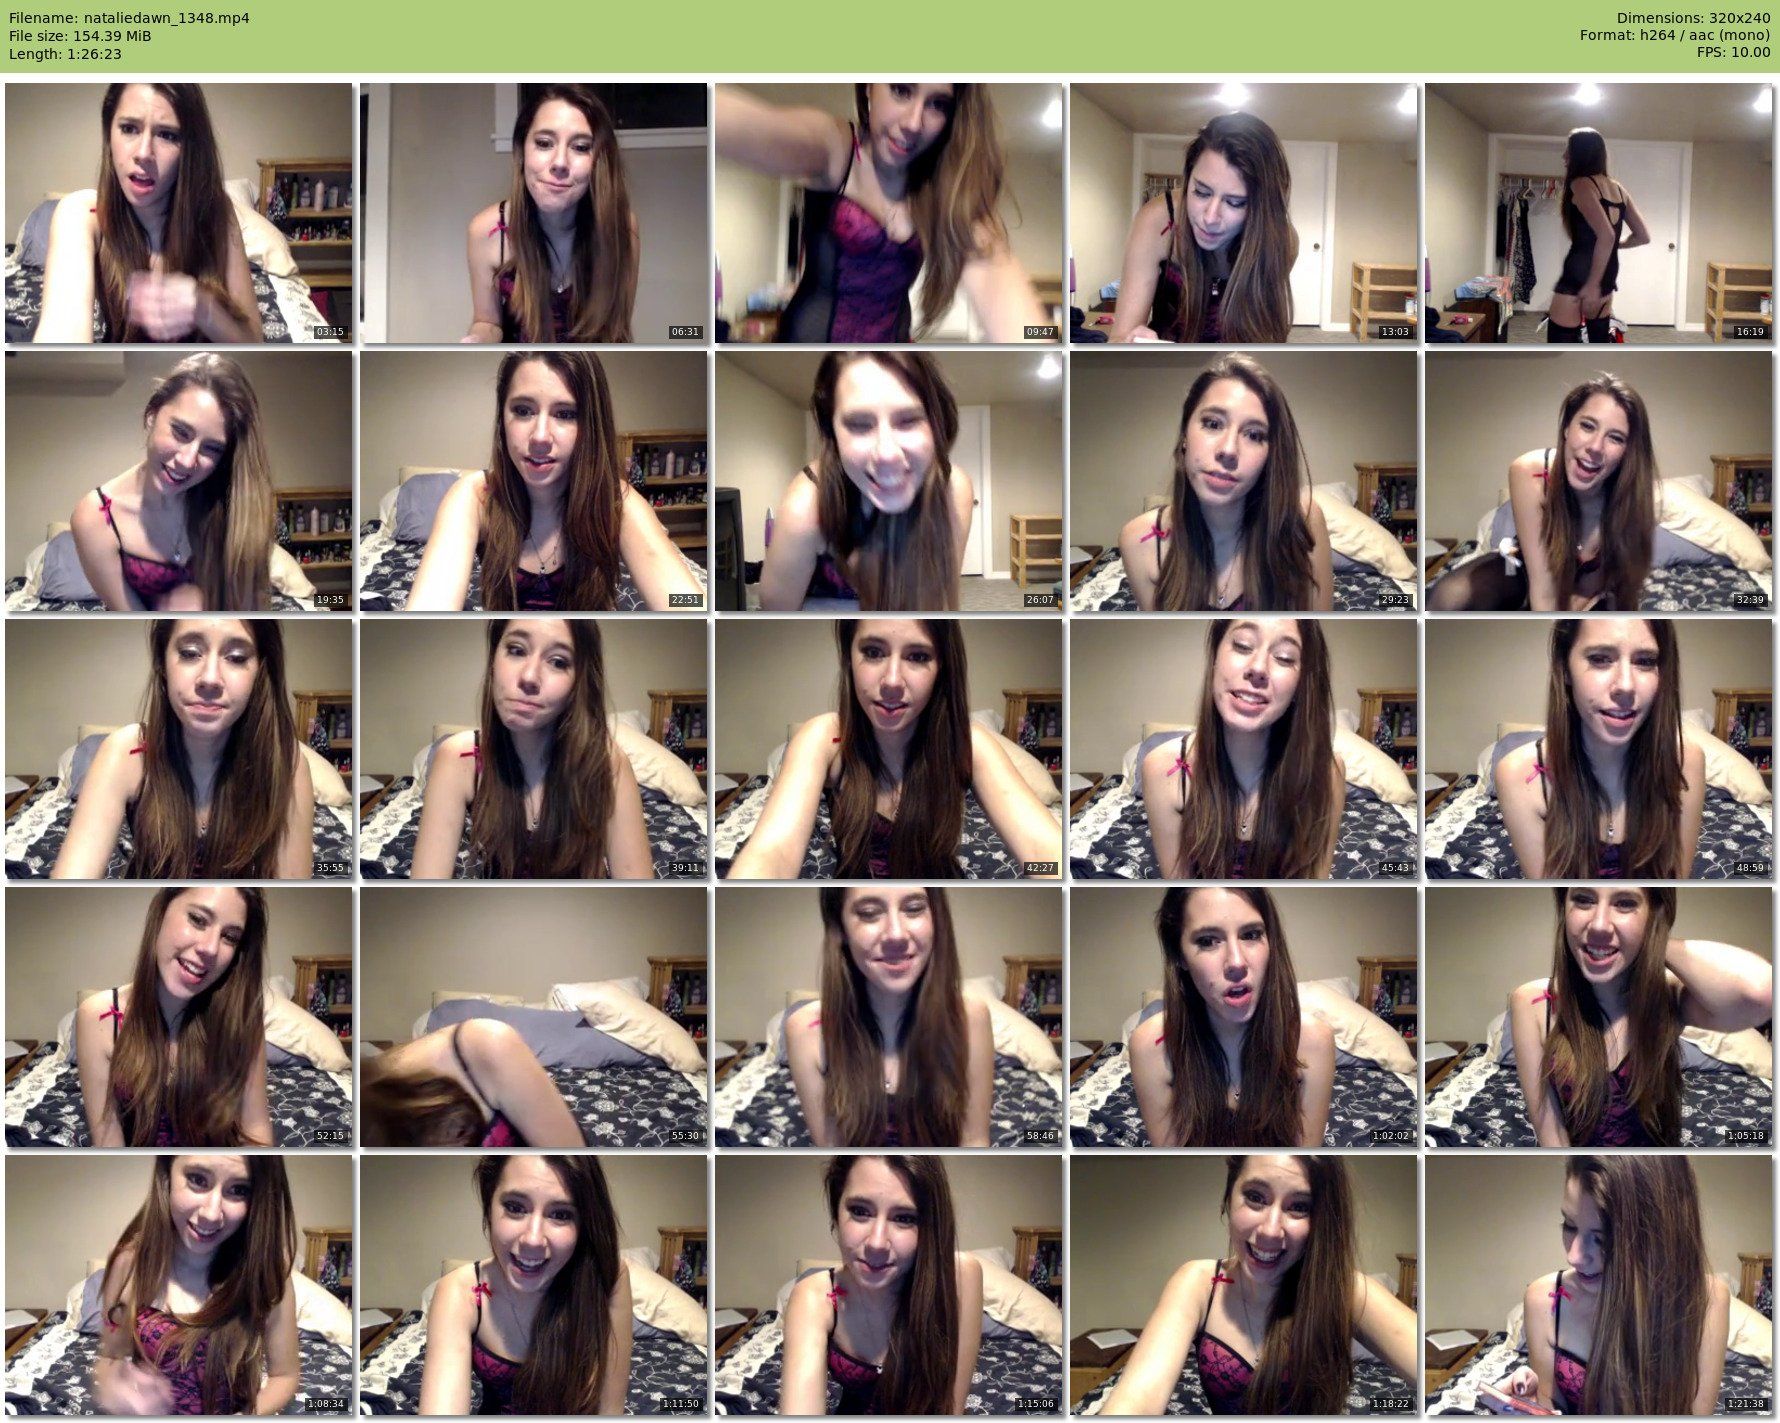Viewport: 1780px width, 1423px height.
Task: Select the thumbnail timestamped 35:55
Action: point(178,749)
